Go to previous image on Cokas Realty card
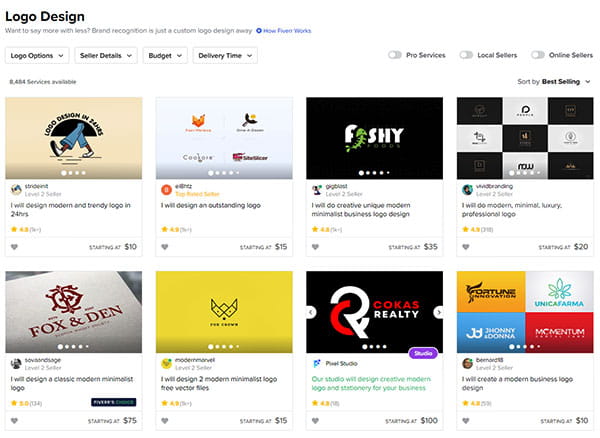600x438 pixels. click(x=311, y=313)
